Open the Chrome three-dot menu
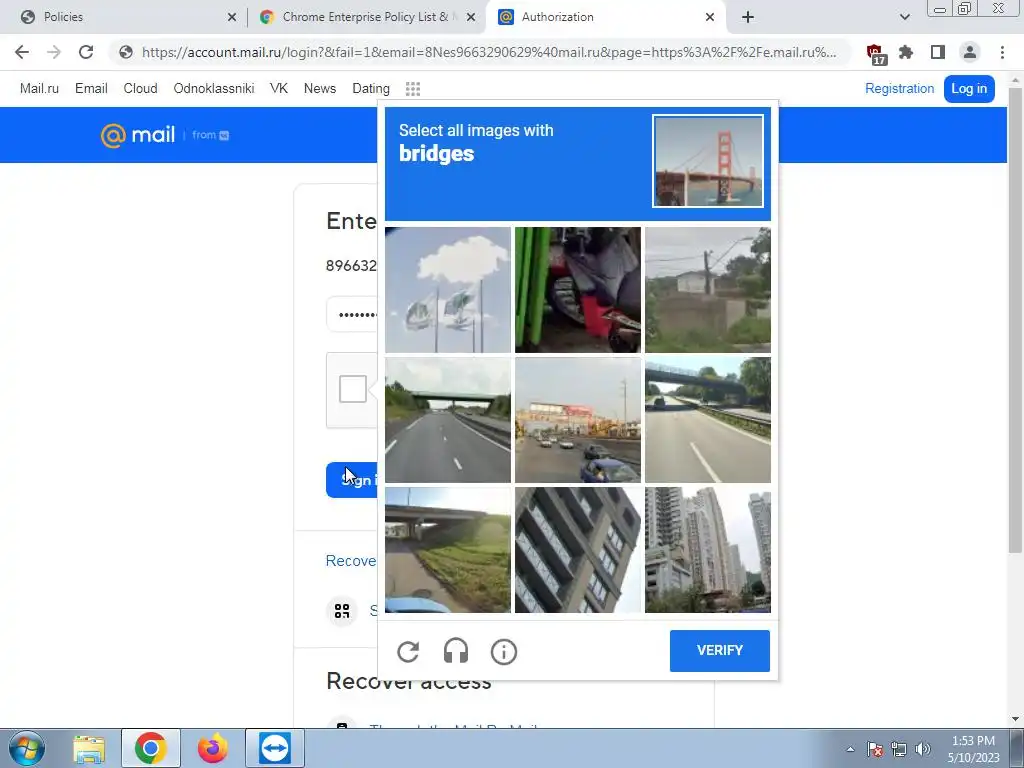The height and width of the screenshot is (768, 1024). tap(1002, 52)
